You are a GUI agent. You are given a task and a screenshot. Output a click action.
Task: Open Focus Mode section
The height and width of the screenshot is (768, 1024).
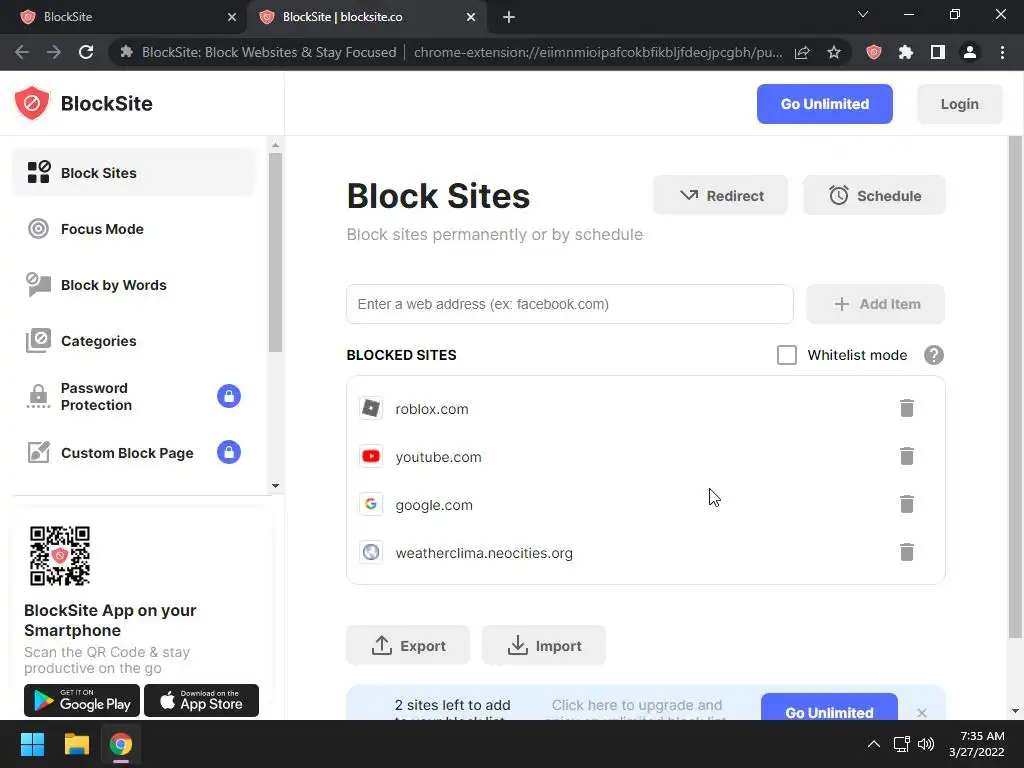click(x=133, y=229)
